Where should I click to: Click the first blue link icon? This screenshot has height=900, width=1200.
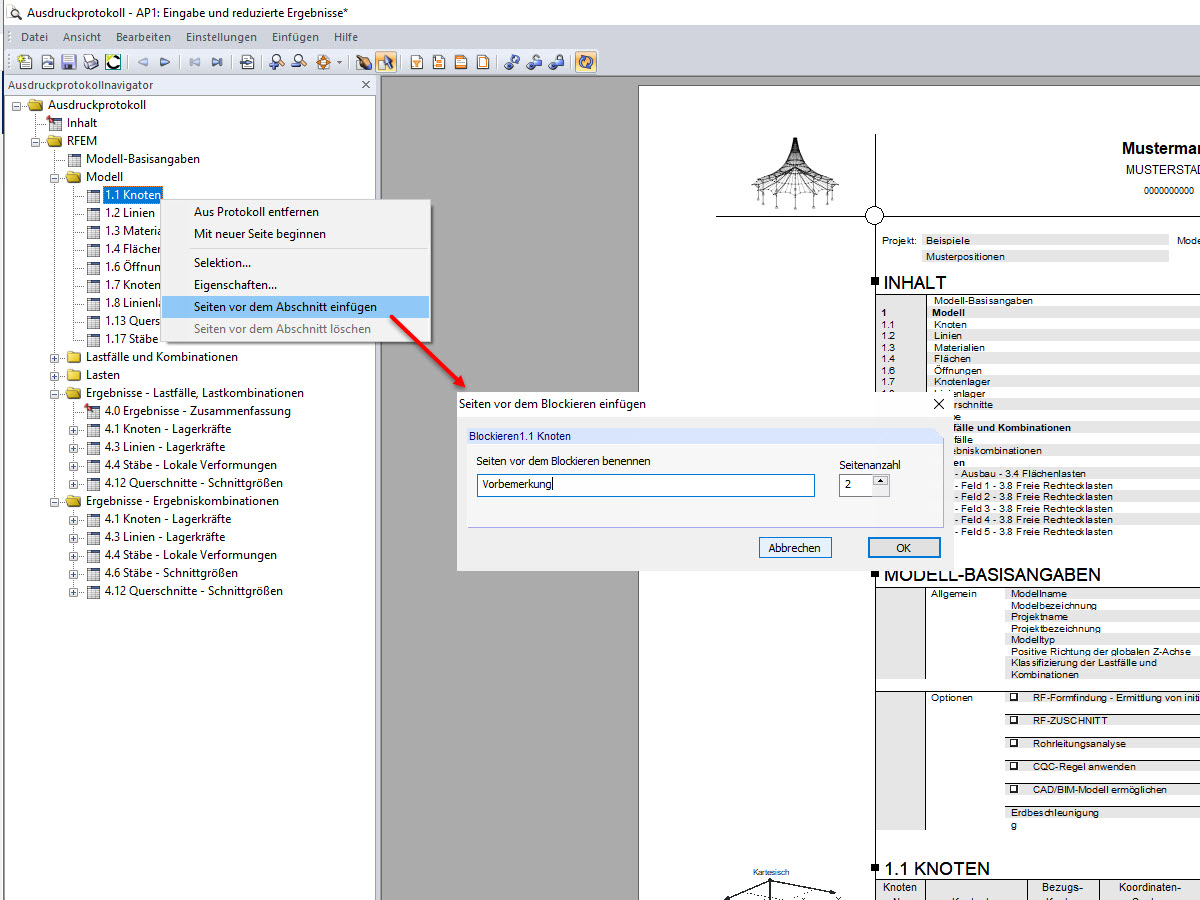(512, 62)
